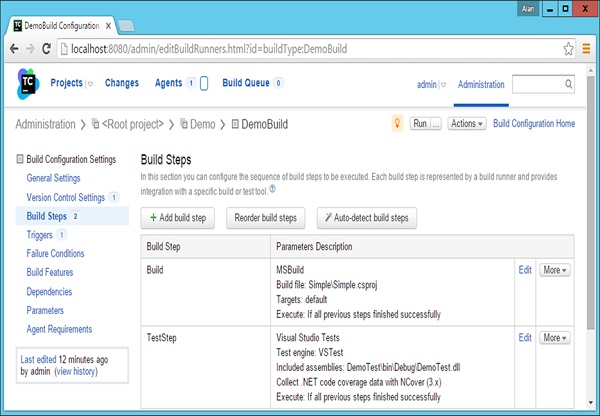Screen dimensions: 600x416
Task: Go to Version Control Settings in the sidebar
Action: [x=65, y=197]
